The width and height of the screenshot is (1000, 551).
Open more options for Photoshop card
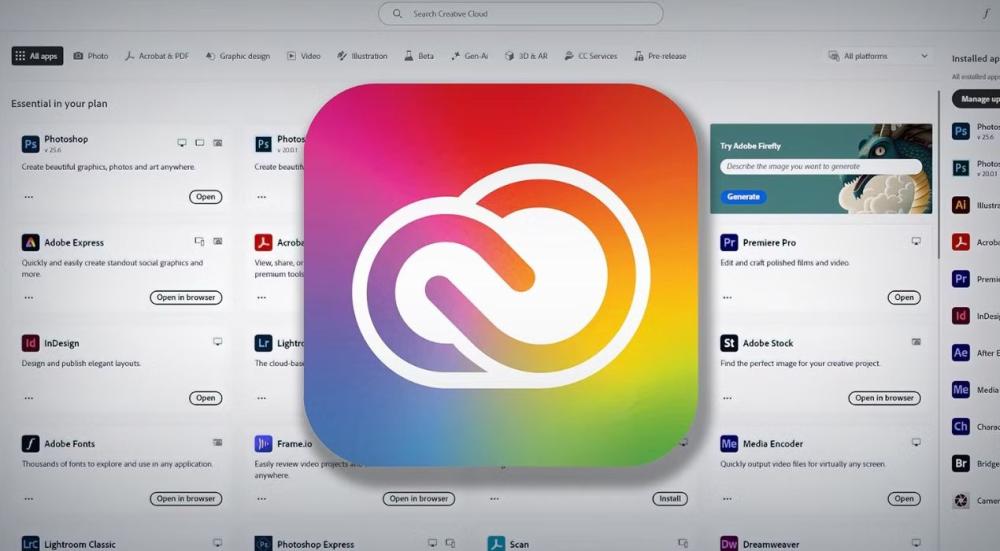29,197
